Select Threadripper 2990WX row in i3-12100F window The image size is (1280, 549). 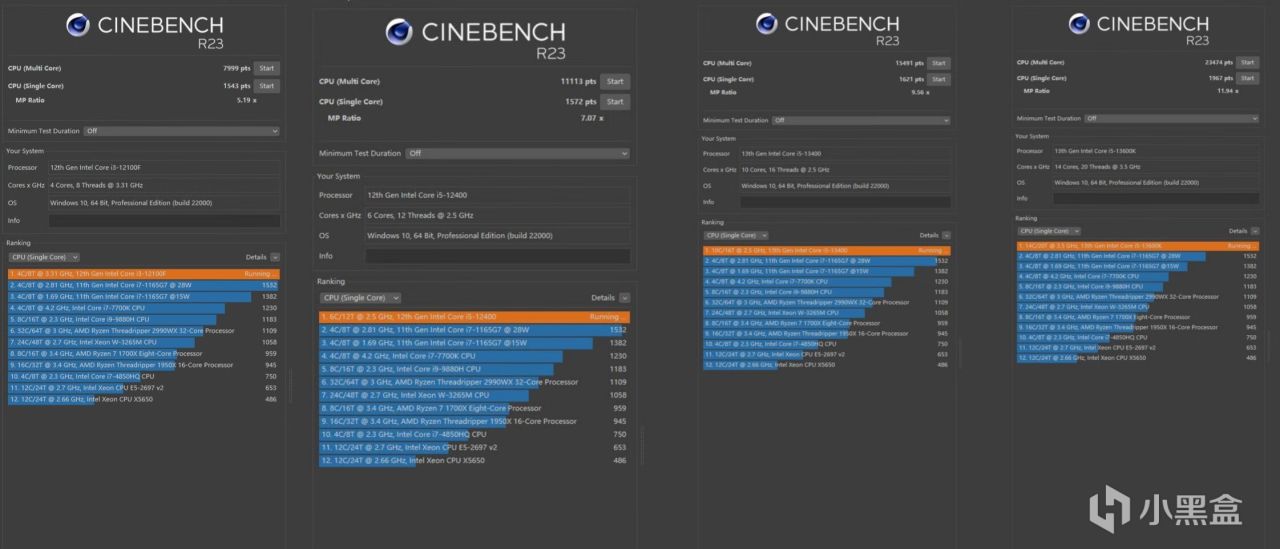tap(144, 330)
